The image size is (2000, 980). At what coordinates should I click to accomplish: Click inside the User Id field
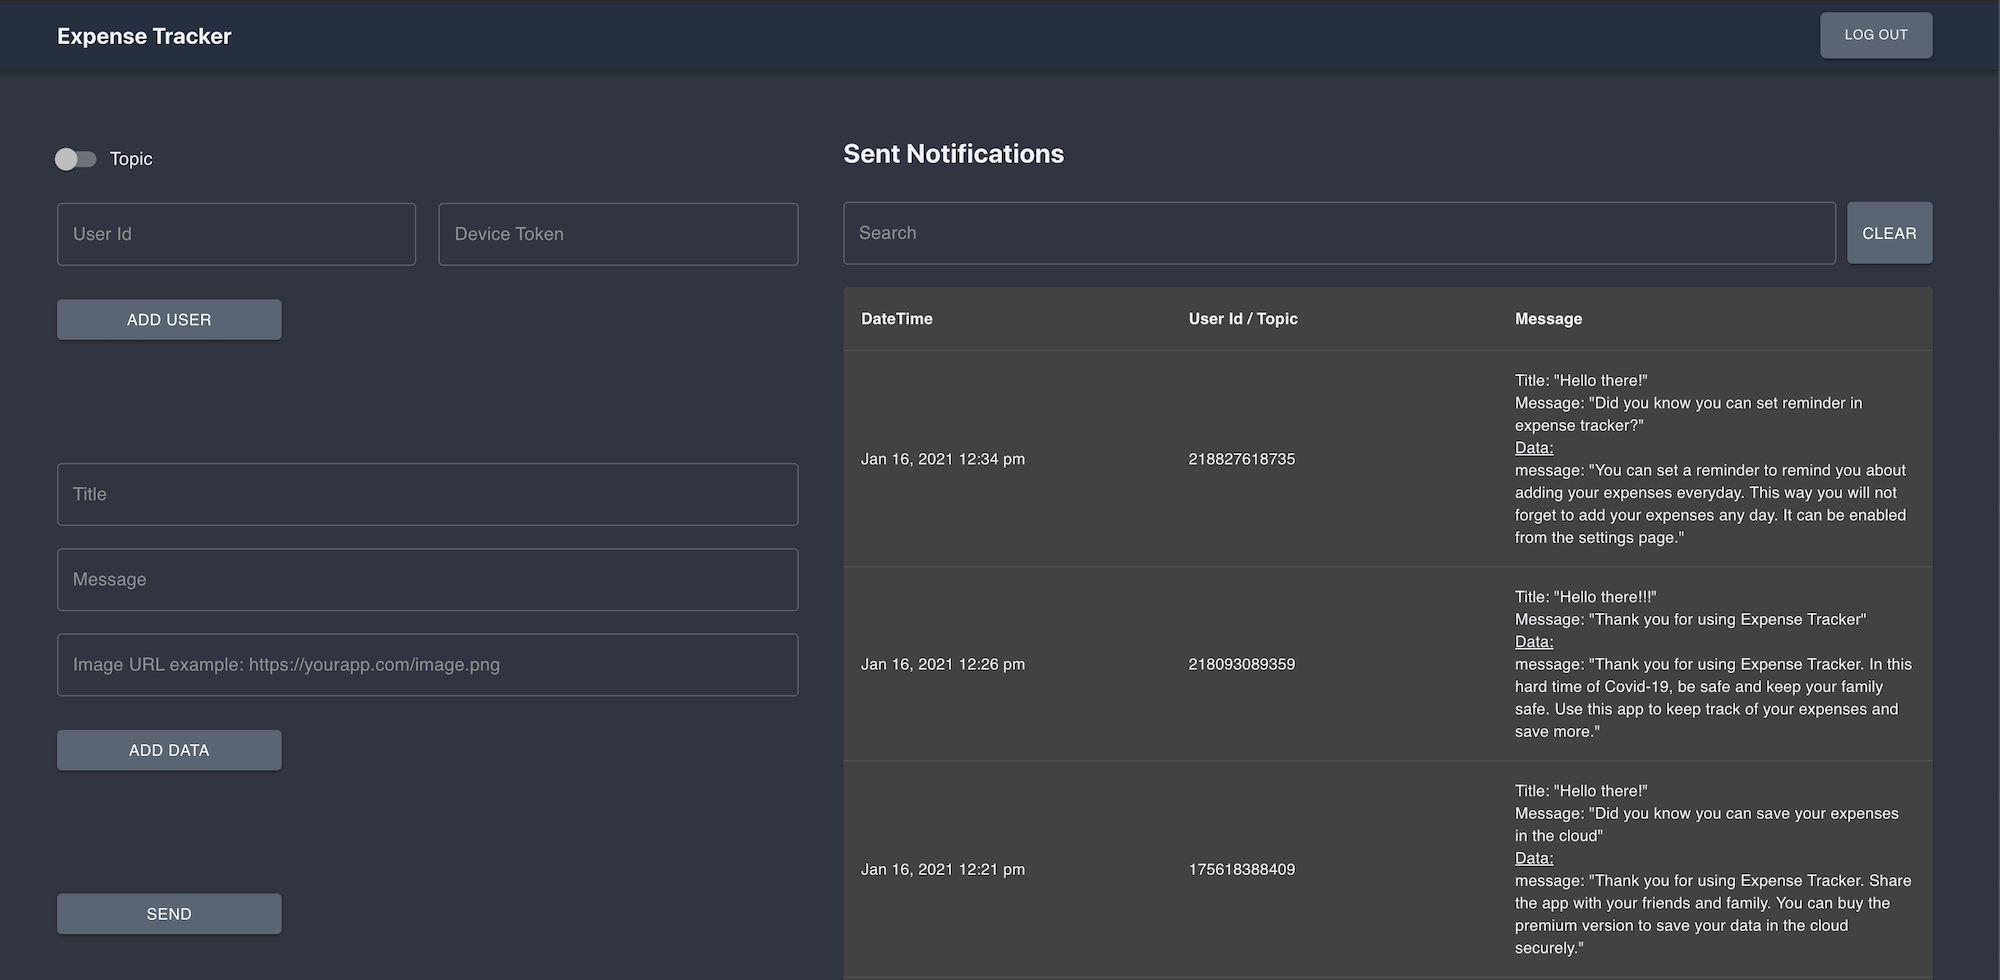(x=236, y=233)
